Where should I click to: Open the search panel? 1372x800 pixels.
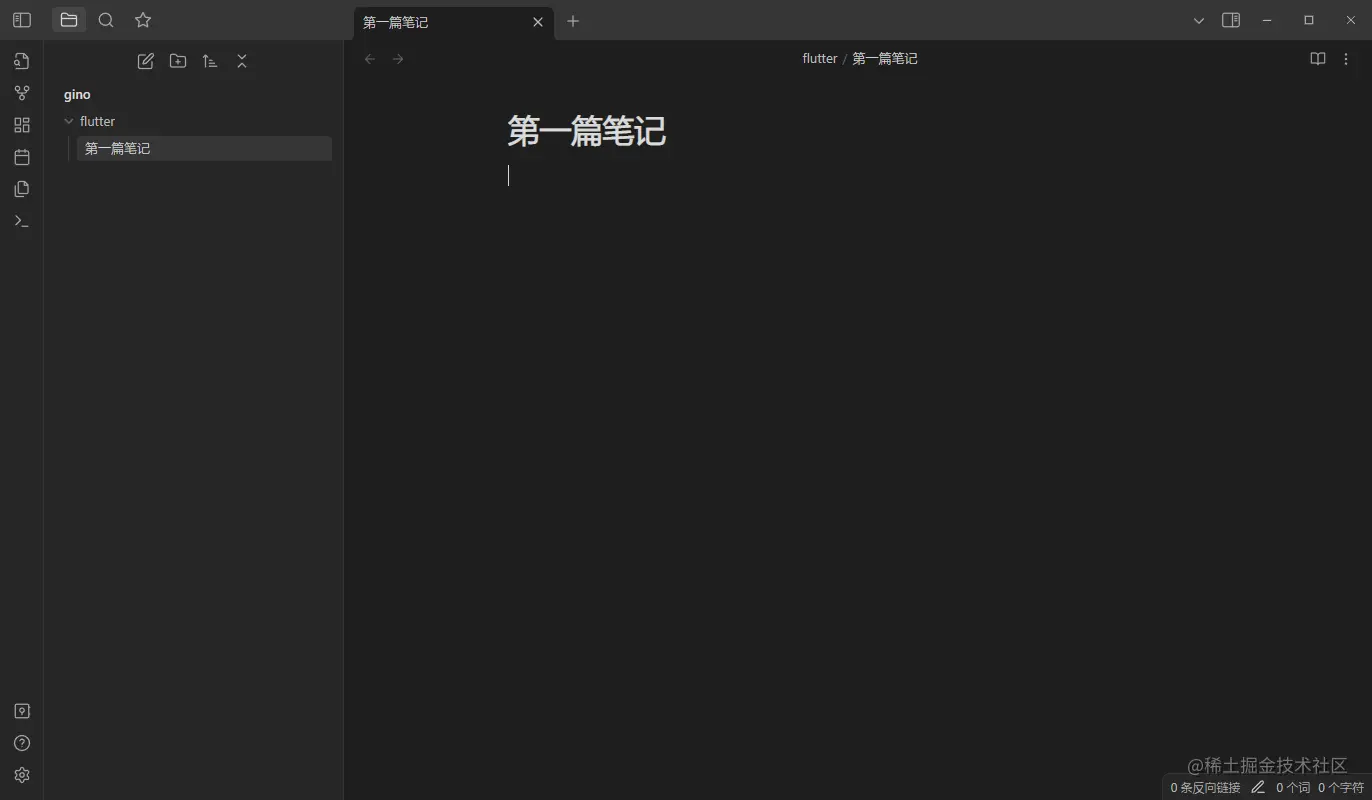coord(106,20)
